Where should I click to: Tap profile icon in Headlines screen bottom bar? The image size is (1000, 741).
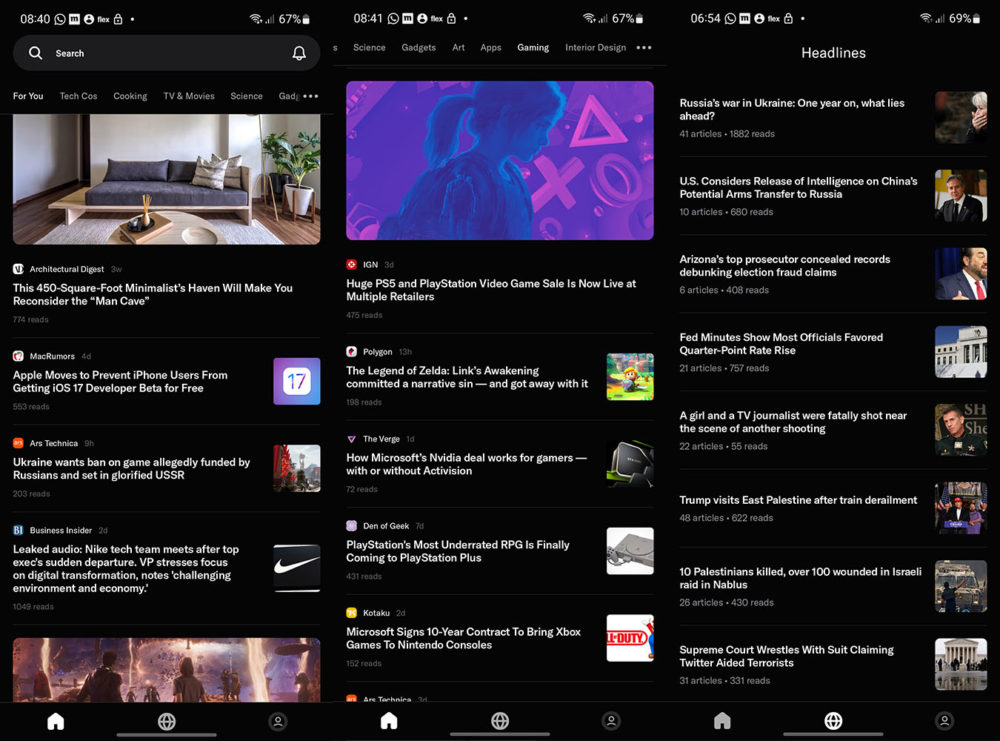coord(945,721)
